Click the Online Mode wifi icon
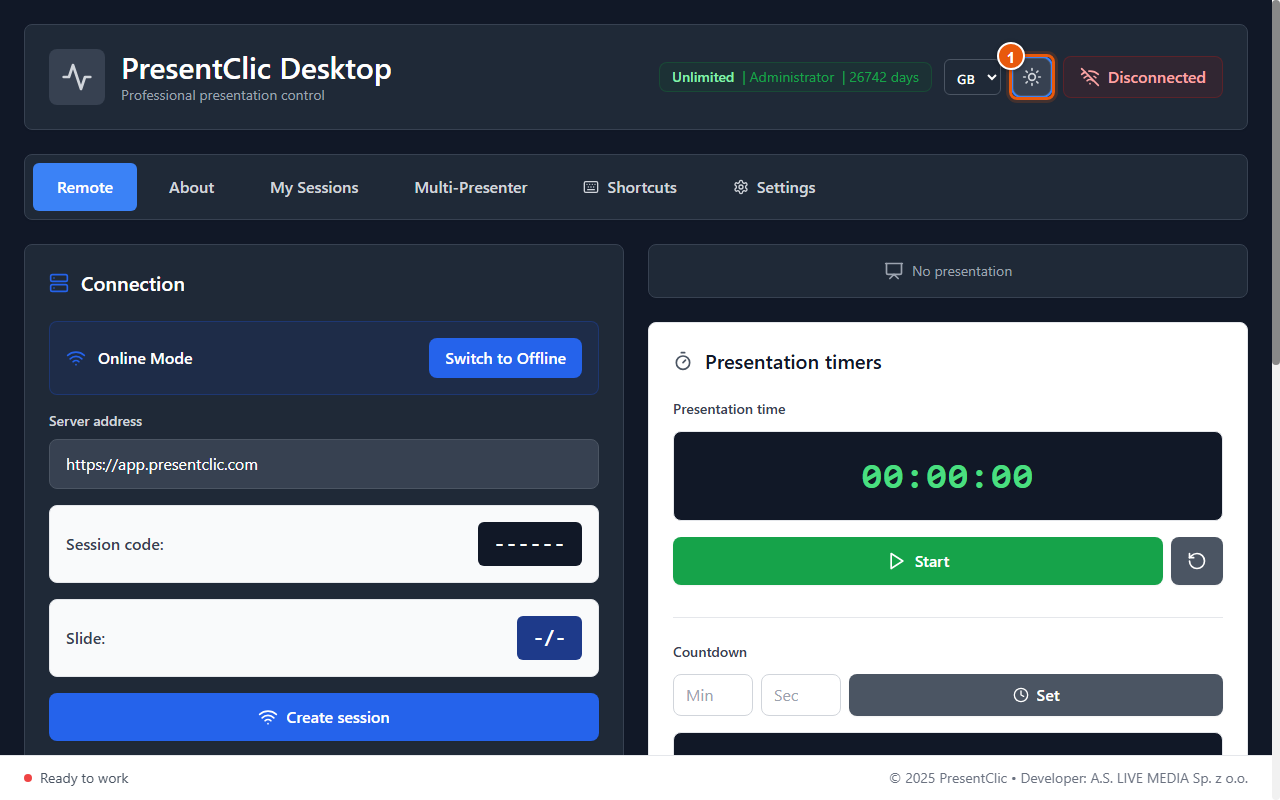Image resolution: width=1280 pixels, height=800 pixels. coord(76,358)
